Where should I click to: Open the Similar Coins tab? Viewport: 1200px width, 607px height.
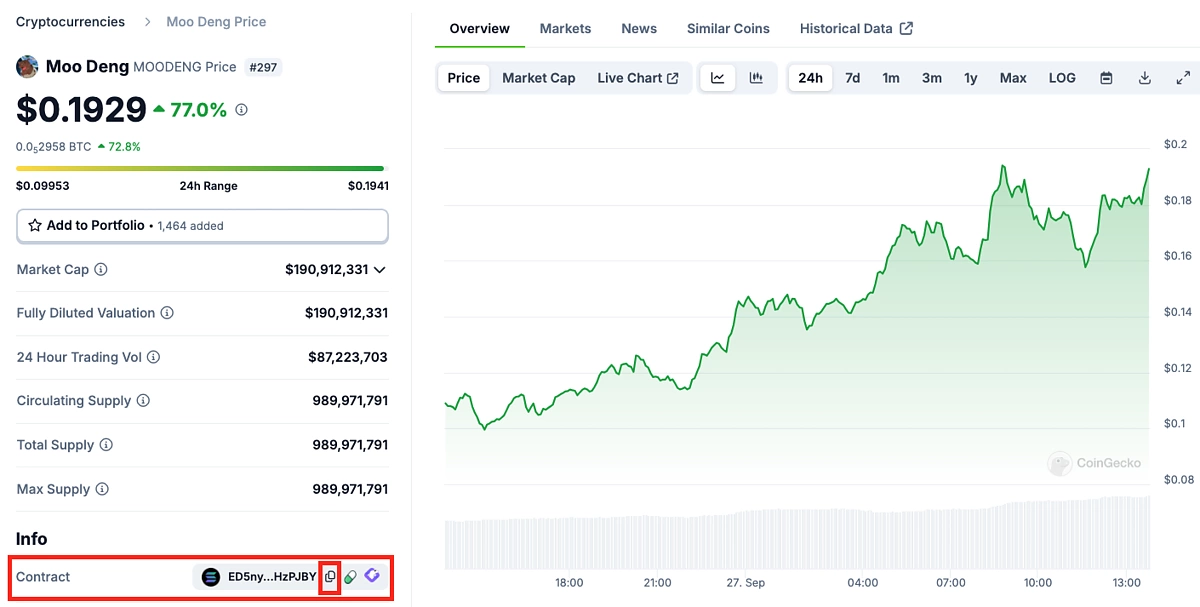(x=728, y=29)
